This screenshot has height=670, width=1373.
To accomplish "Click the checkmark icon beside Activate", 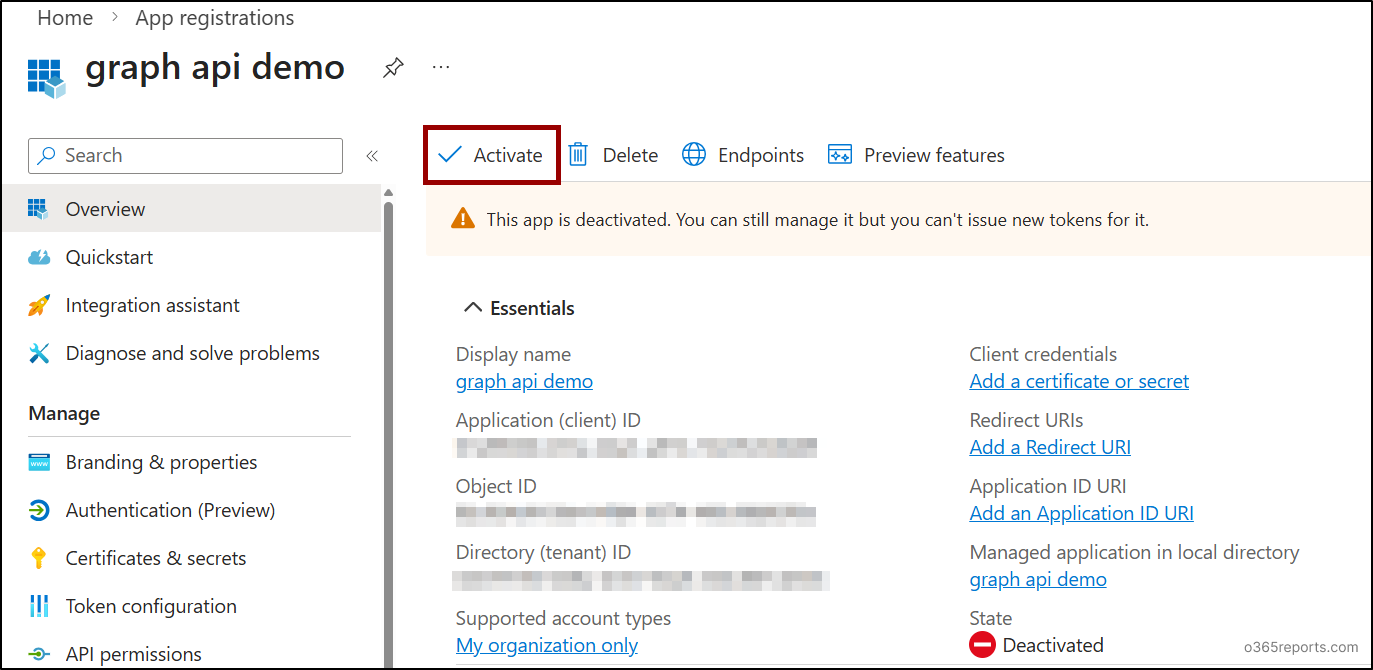I will tap(450, 155).
